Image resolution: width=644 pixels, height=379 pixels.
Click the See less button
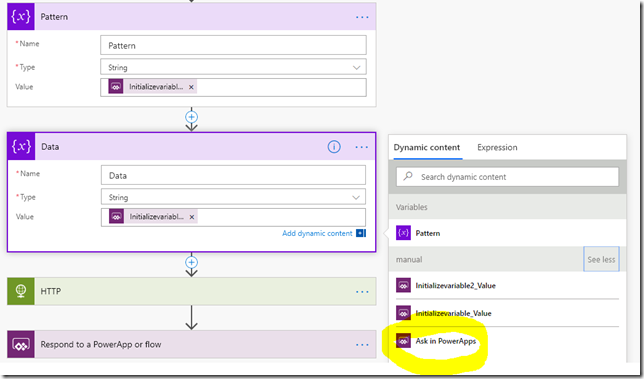(601, 260)
